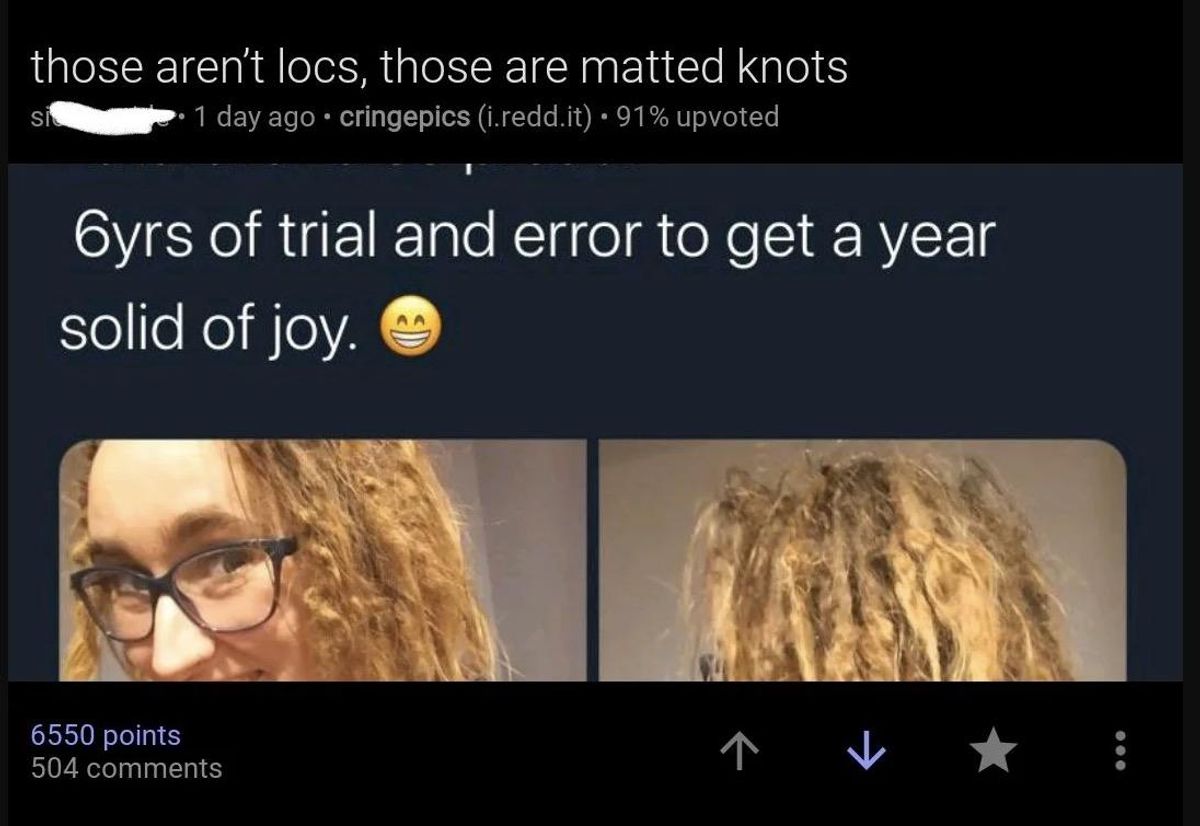This screenshot has width=1200, height=826.
Task: Downvote the post with the purple down arrow
Action: [863, 751]
